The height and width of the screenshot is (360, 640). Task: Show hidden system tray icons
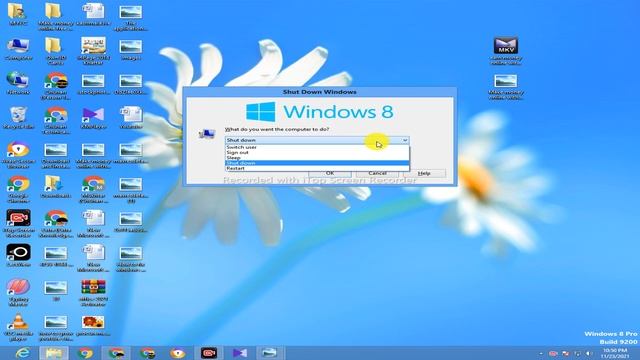541,353
